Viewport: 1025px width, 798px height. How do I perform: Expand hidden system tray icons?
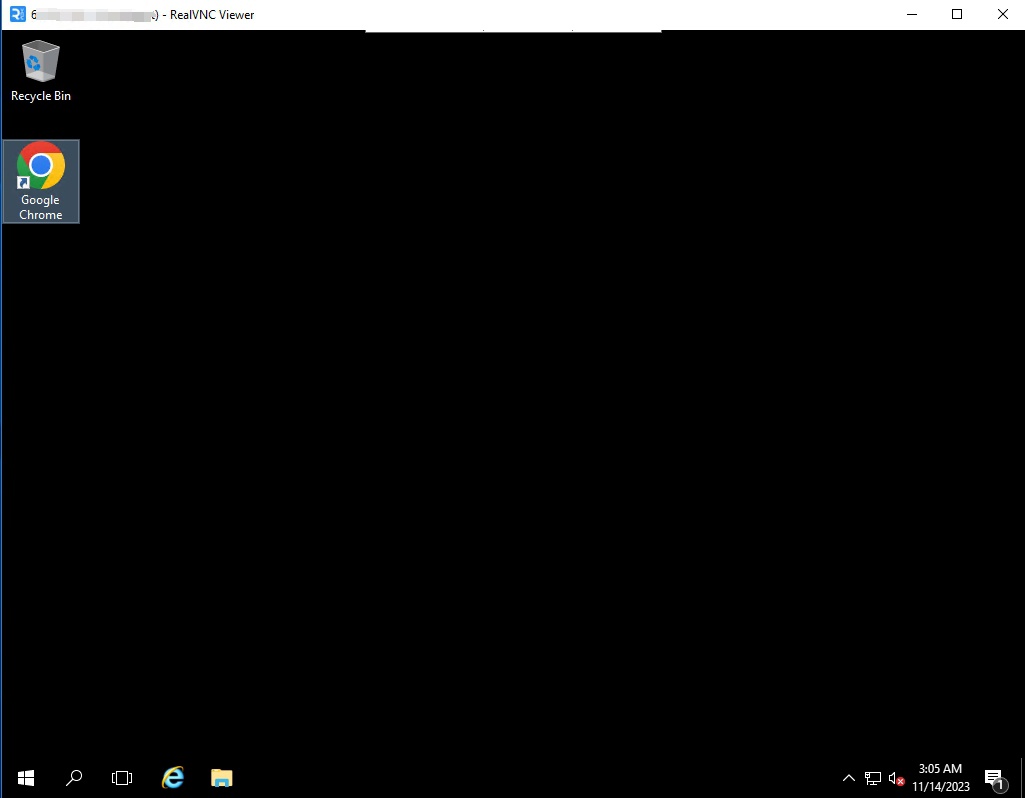click(x=848, y=777)
